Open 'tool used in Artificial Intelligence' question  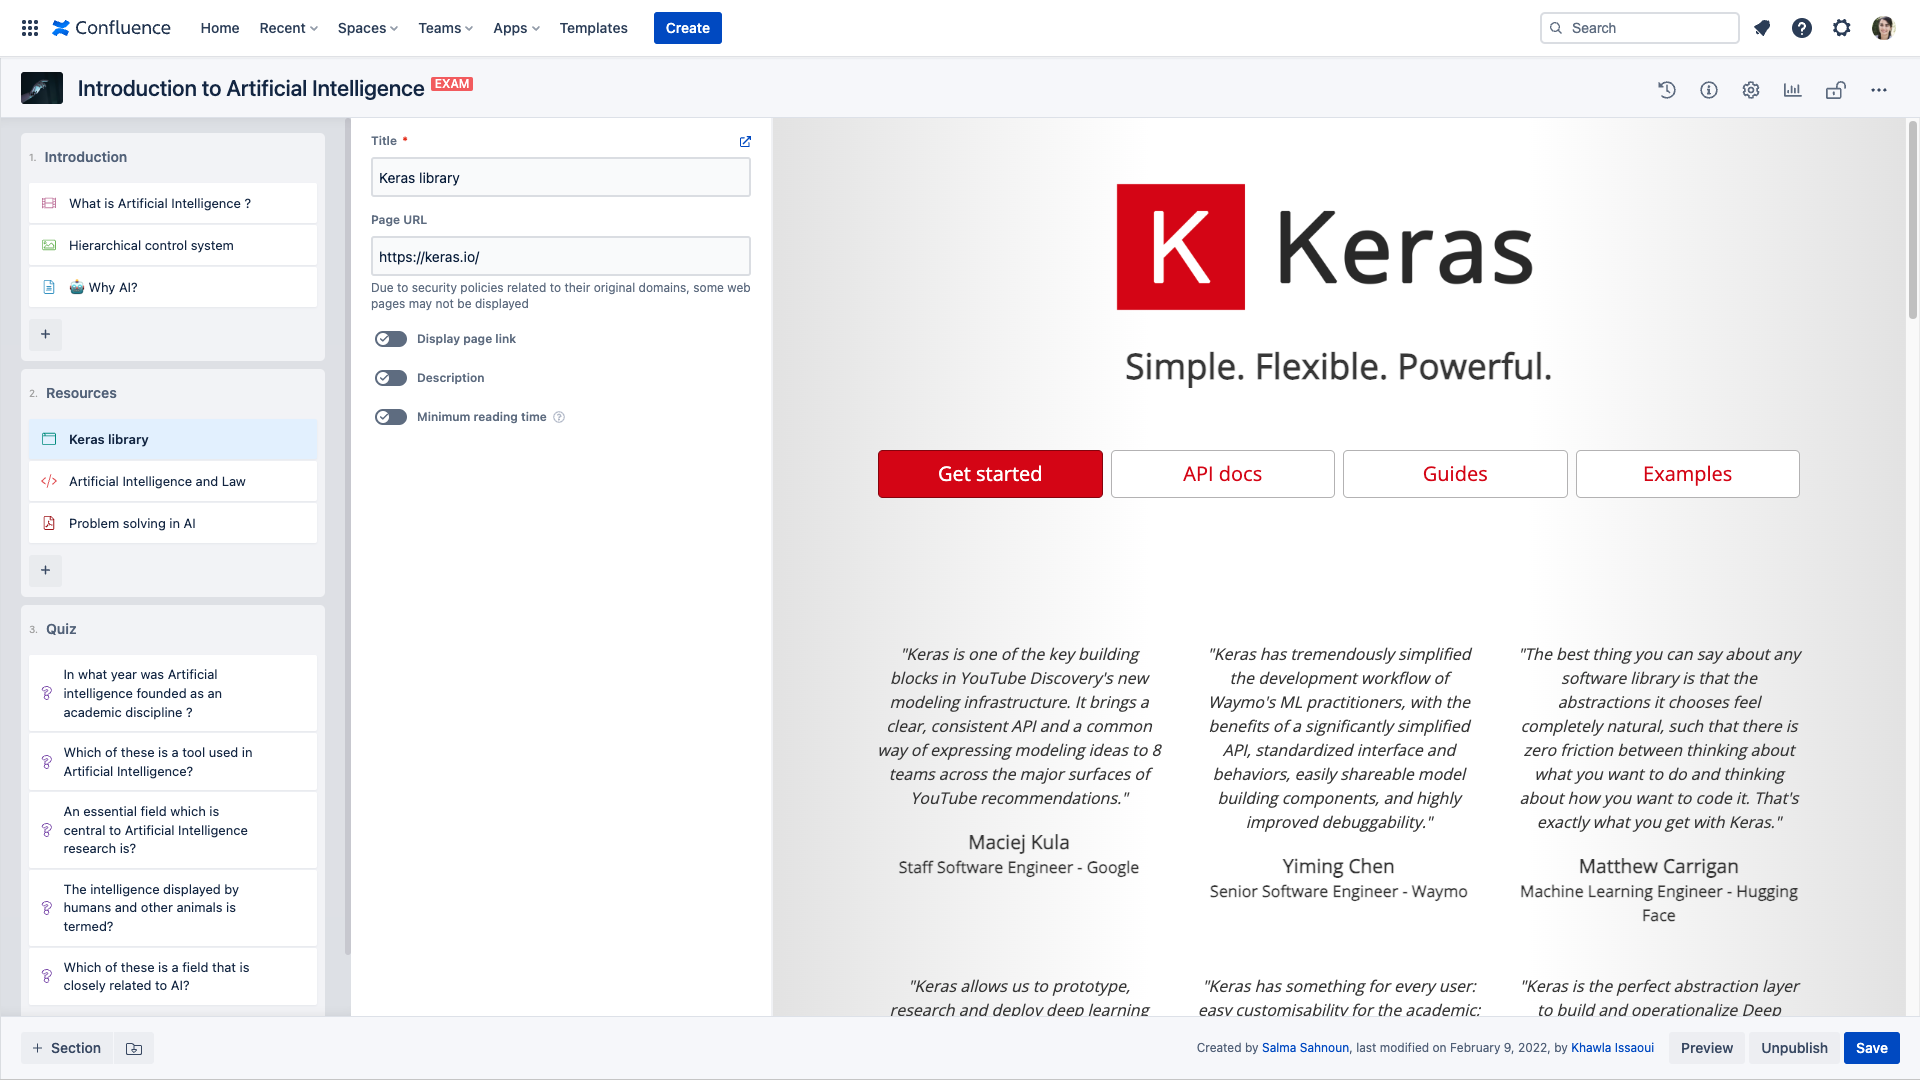(173, 762)
